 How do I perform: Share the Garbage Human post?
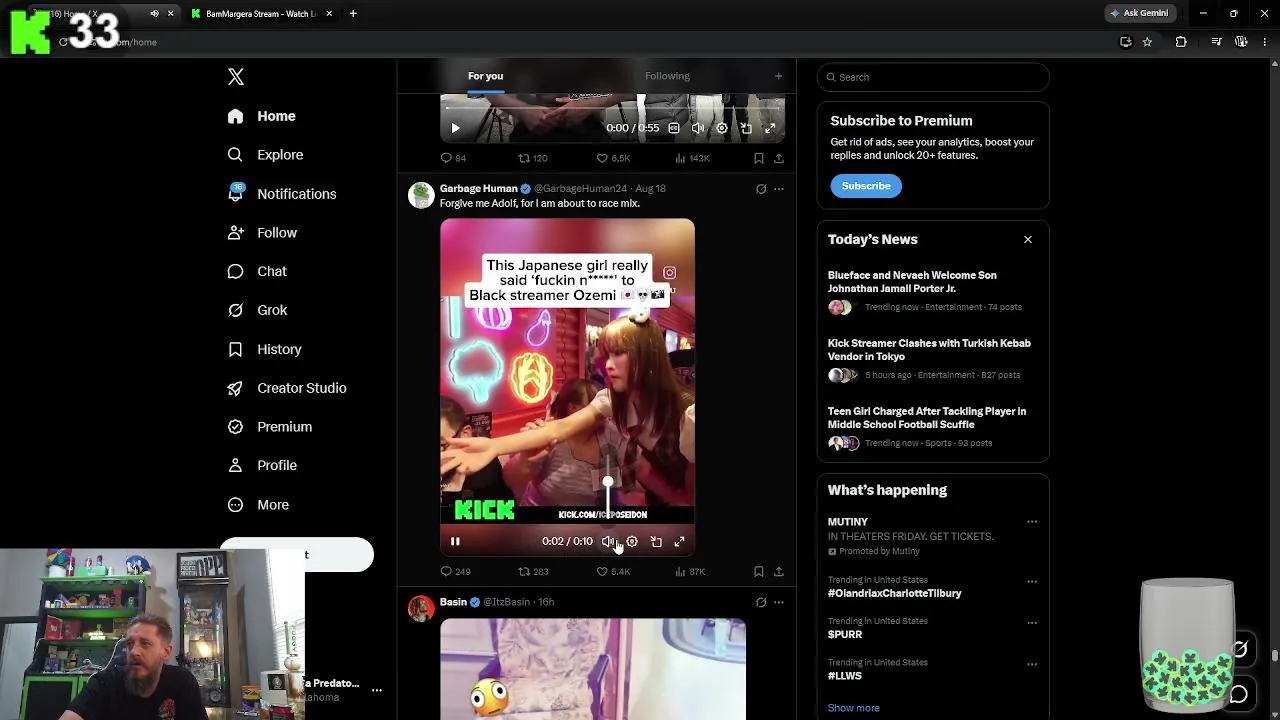tap(779, 572)
